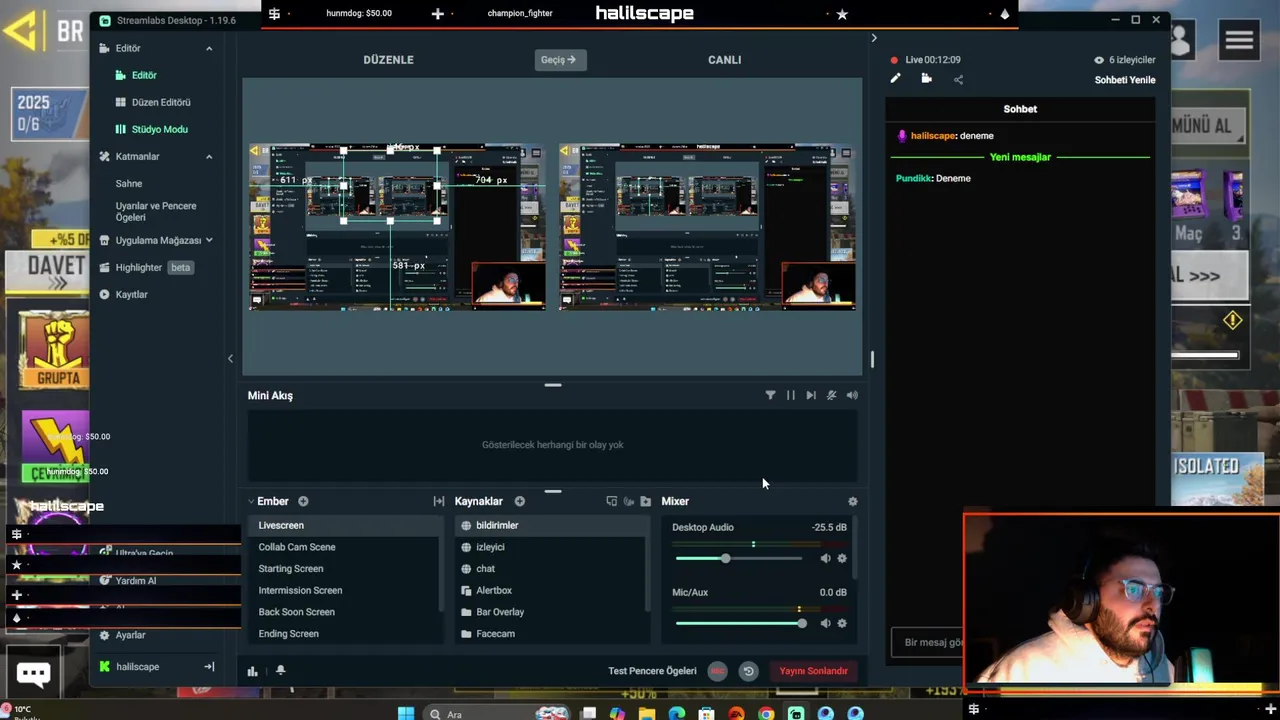Click Test Pencere Öğeleri button
The image size is (1280, 720).
click(652, 671)
